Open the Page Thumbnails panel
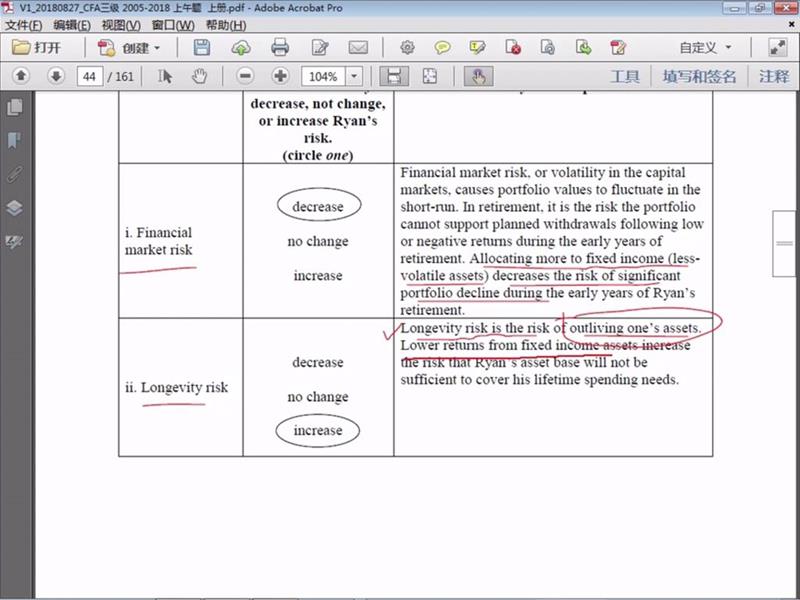This screenshot has width=800, height=600. point(14,107)
